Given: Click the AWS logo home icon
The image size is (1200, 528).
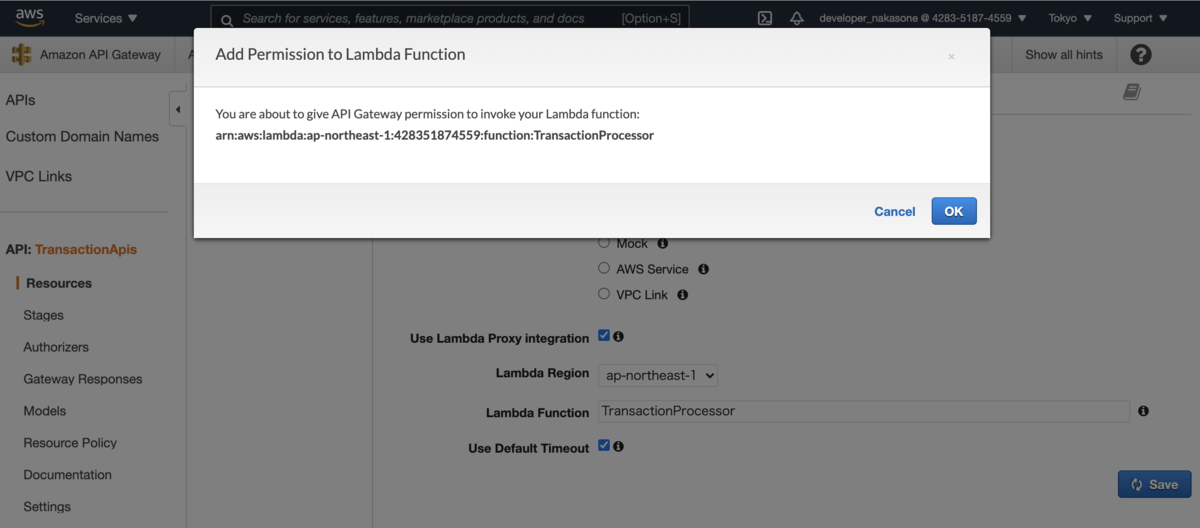Looking at the screenshot, I should (x=29, y=18).
